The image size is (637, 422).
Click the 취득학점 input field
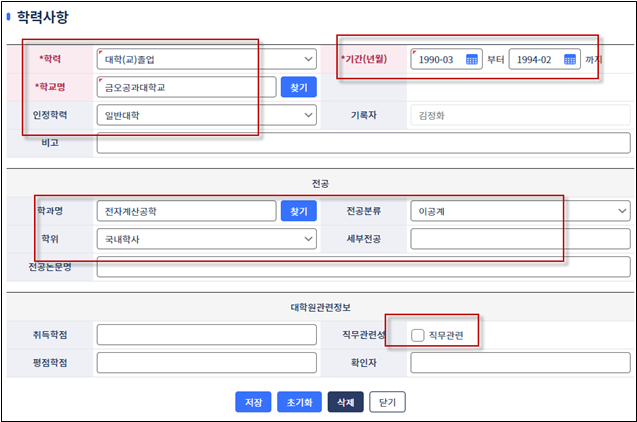pyautogui.click(x=207, y=335)
